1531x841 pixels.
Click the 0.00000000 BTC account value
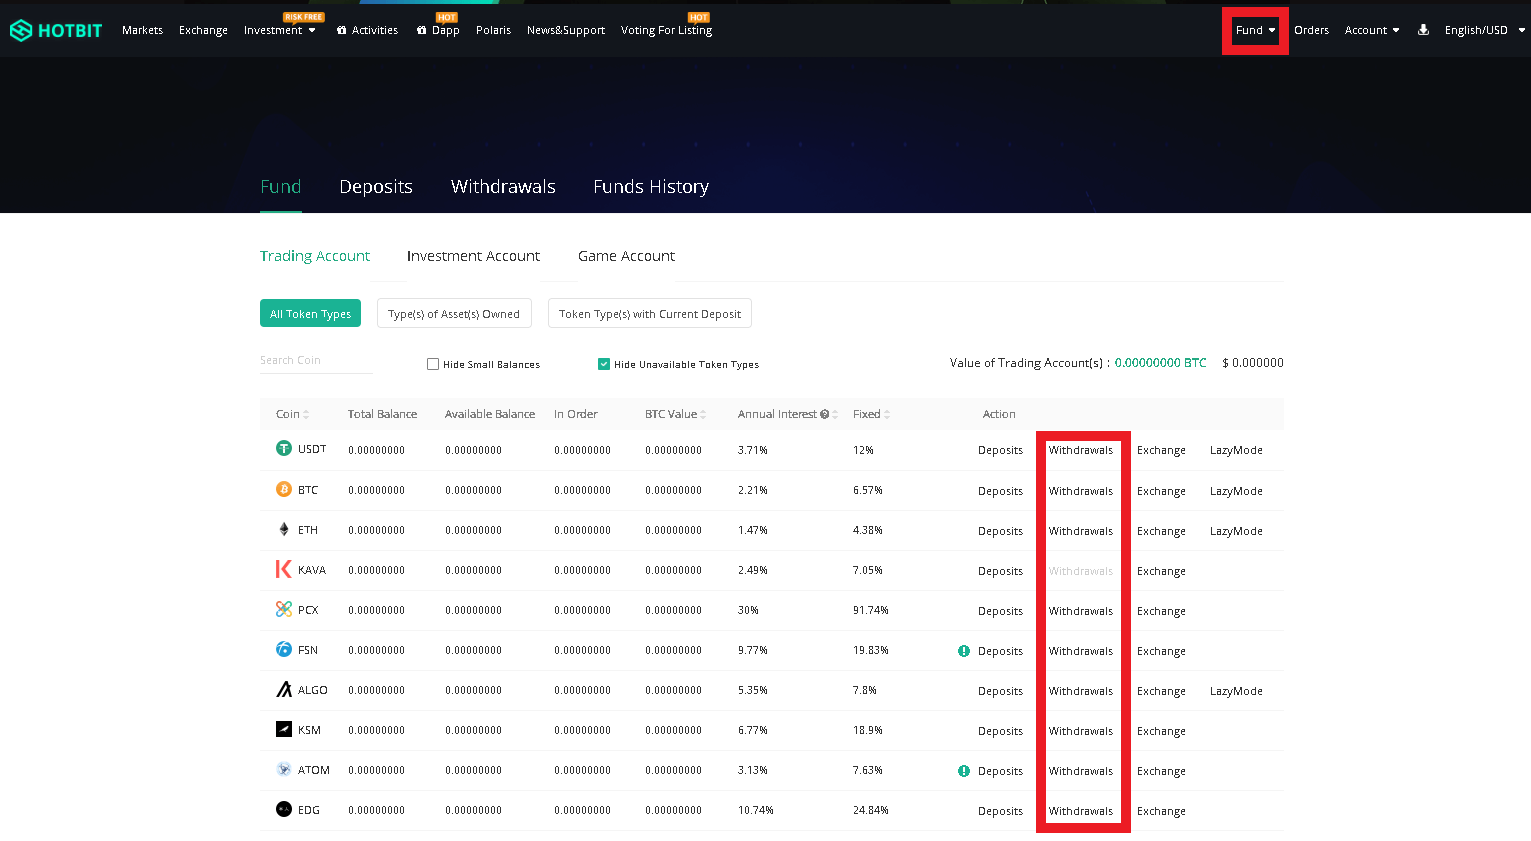[1160, 363]
